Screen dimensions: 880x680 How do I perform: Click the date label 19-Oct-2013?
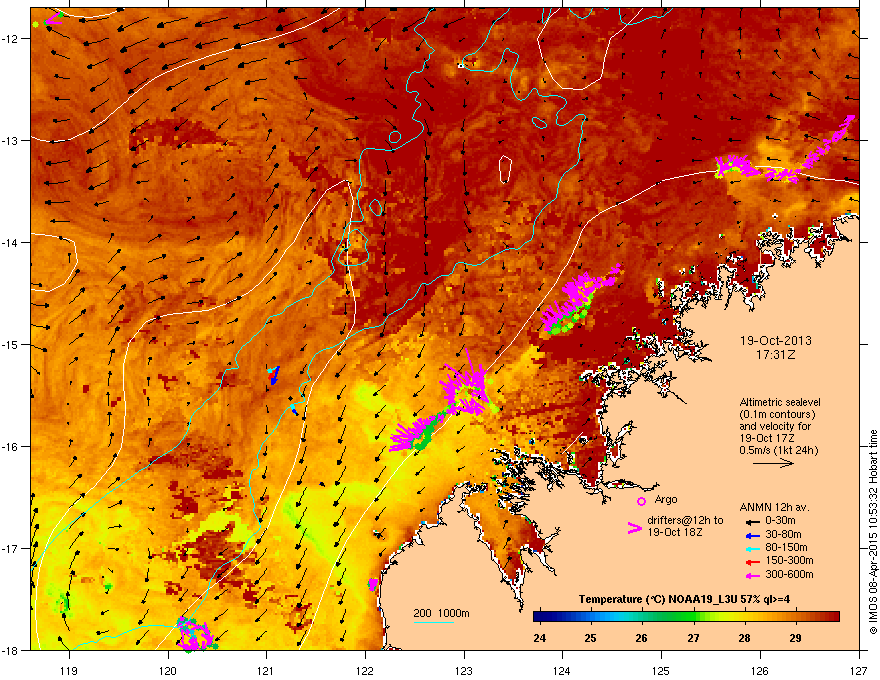776,341
